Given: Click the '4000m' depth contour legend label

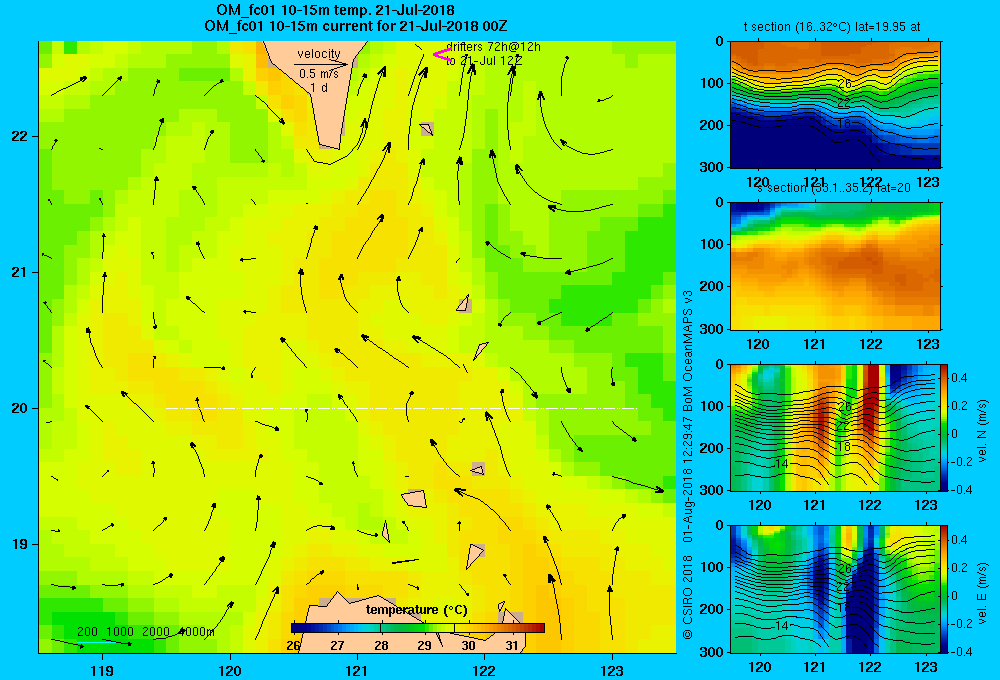Looking at the screenshot, I should click(x=197, y=632).
